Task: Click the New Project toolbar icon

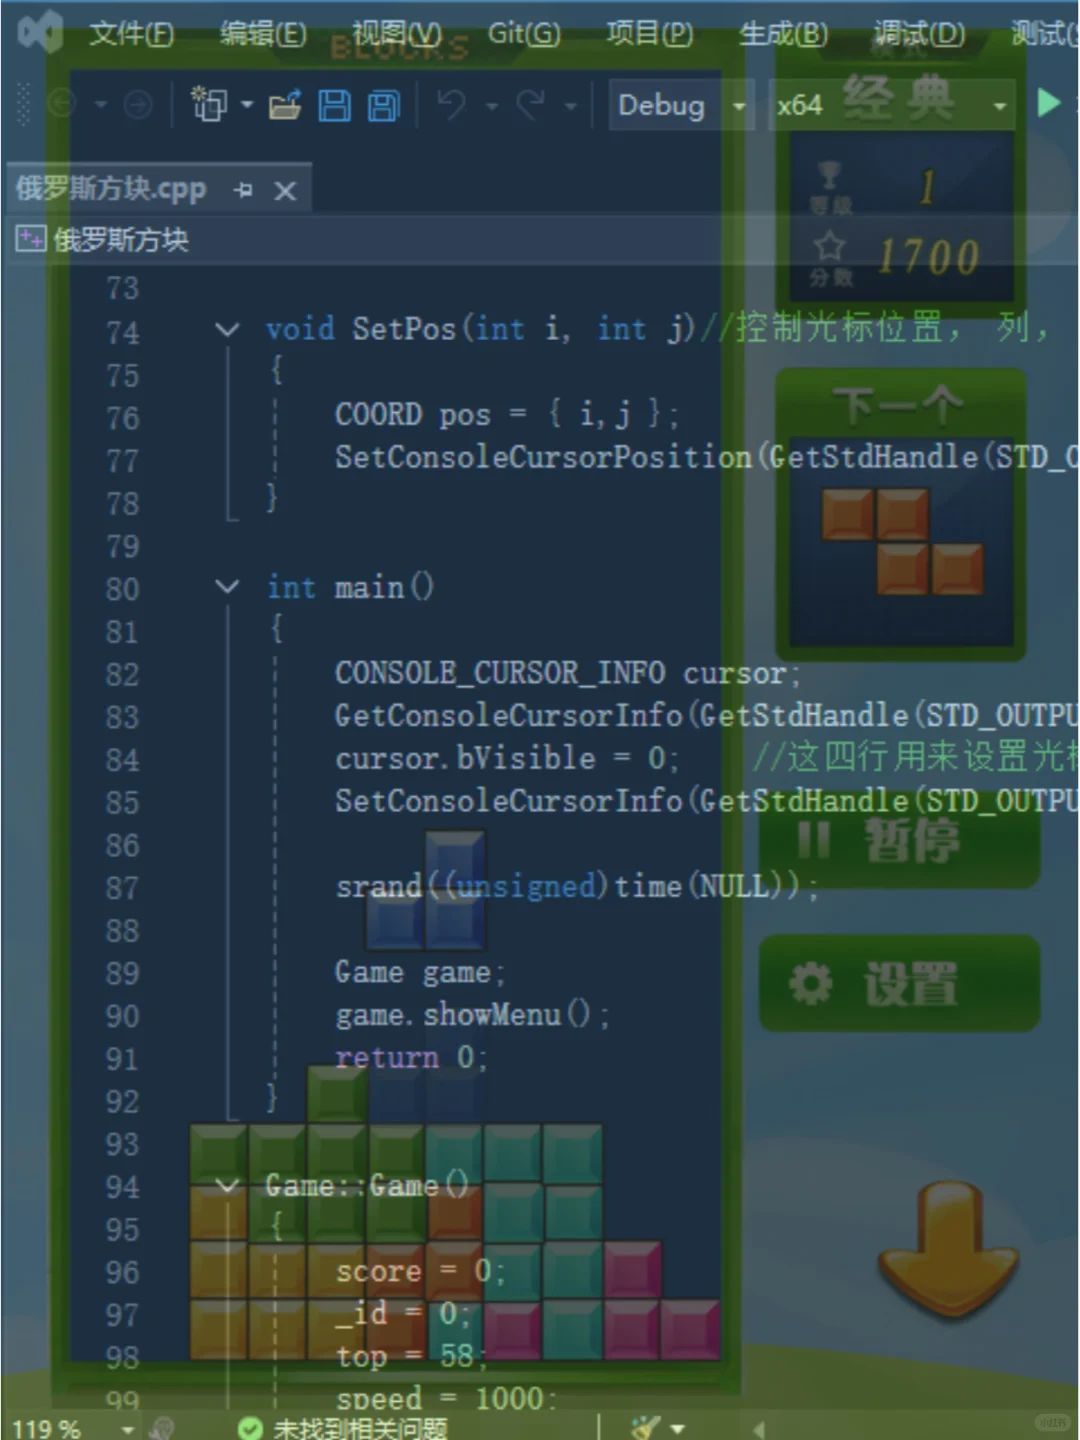Action: (x=209, y=104)
